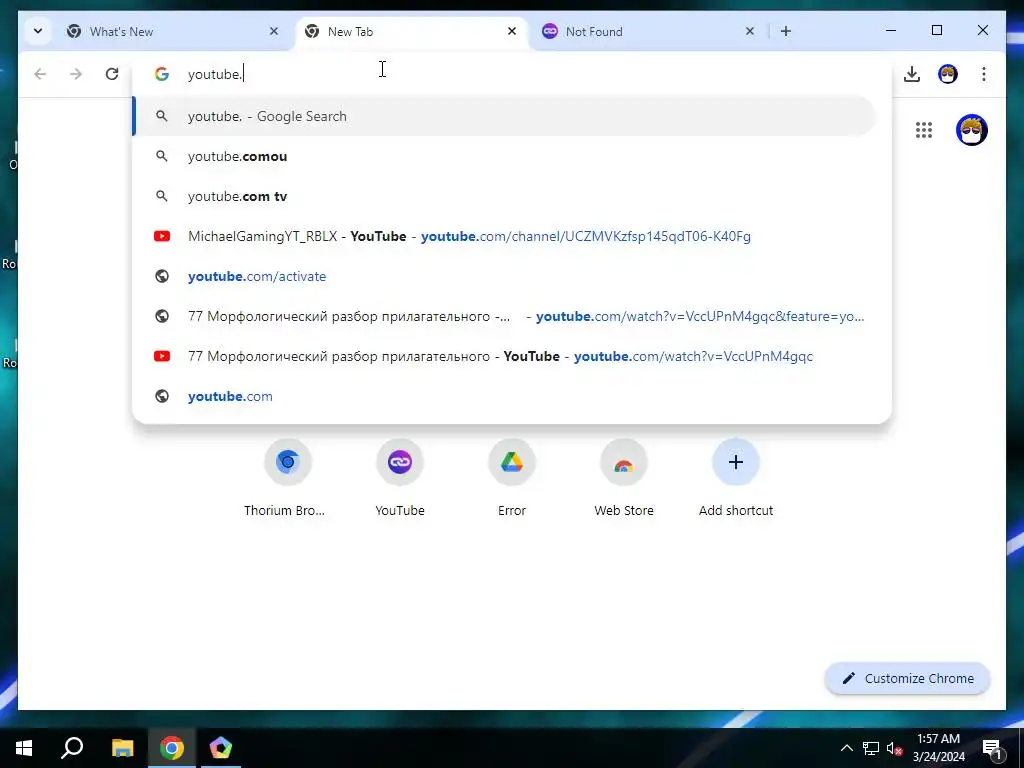Screen dimensions: 1024x768
Task: Open the tab search dropdown arrow
Action: pyautogui.click(x=38, y=31)
